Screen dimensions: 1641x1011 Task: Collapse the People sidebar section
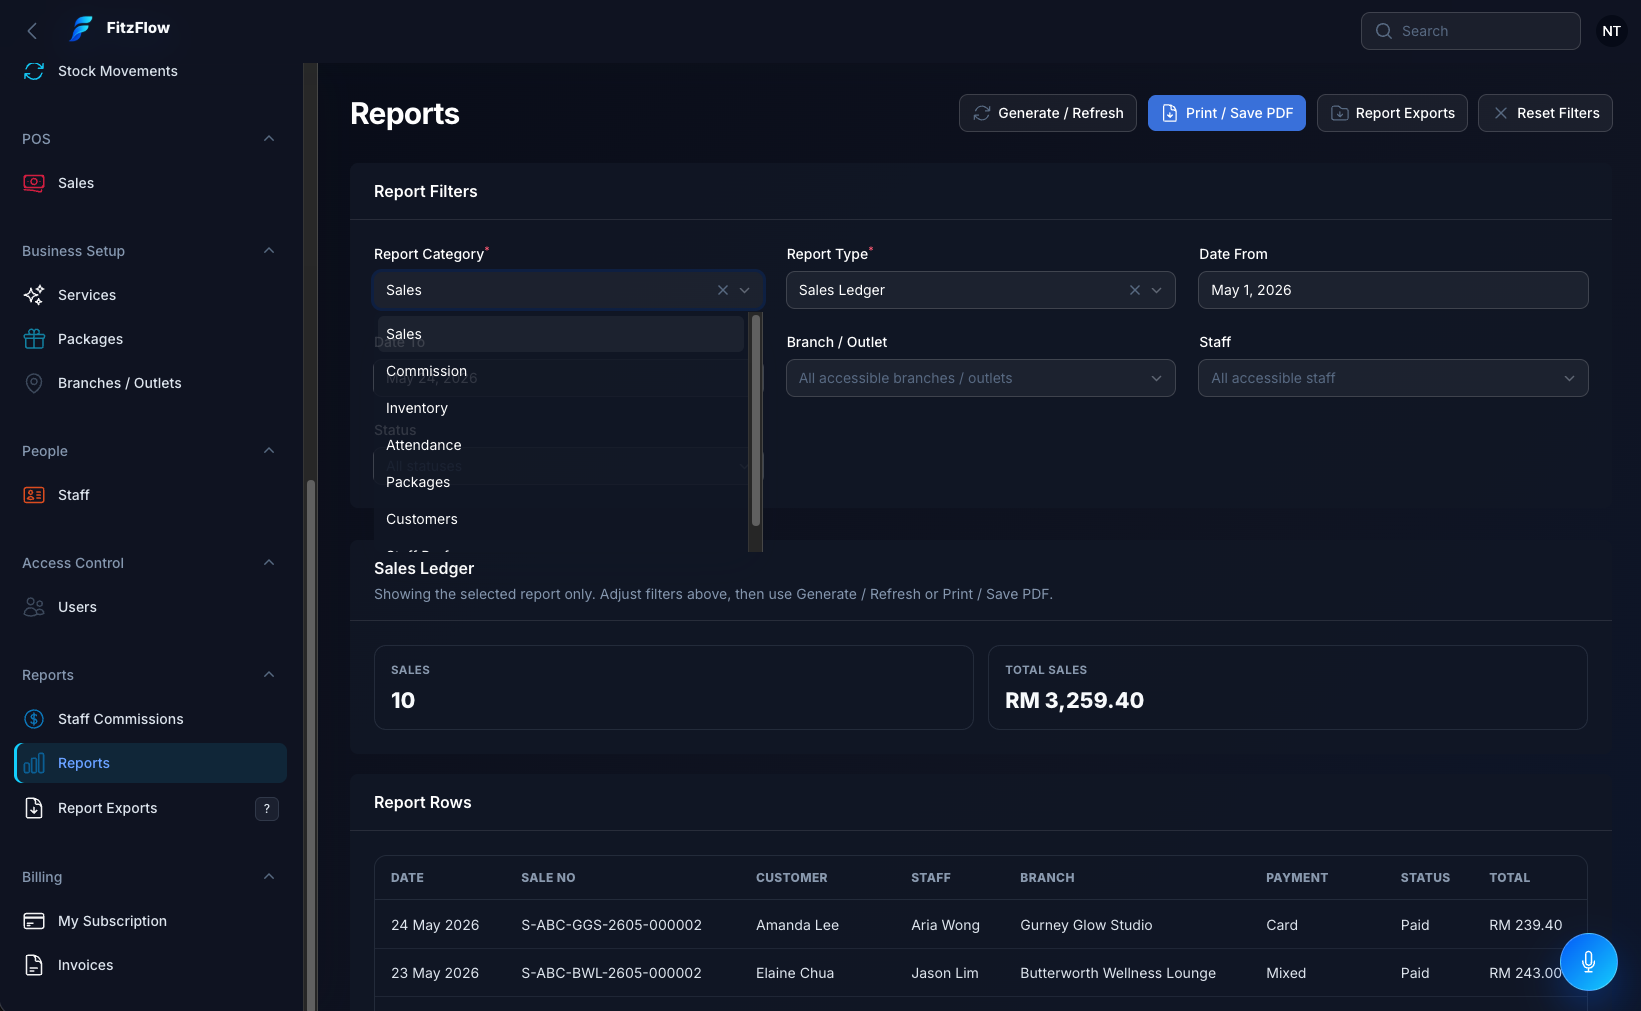269,451
